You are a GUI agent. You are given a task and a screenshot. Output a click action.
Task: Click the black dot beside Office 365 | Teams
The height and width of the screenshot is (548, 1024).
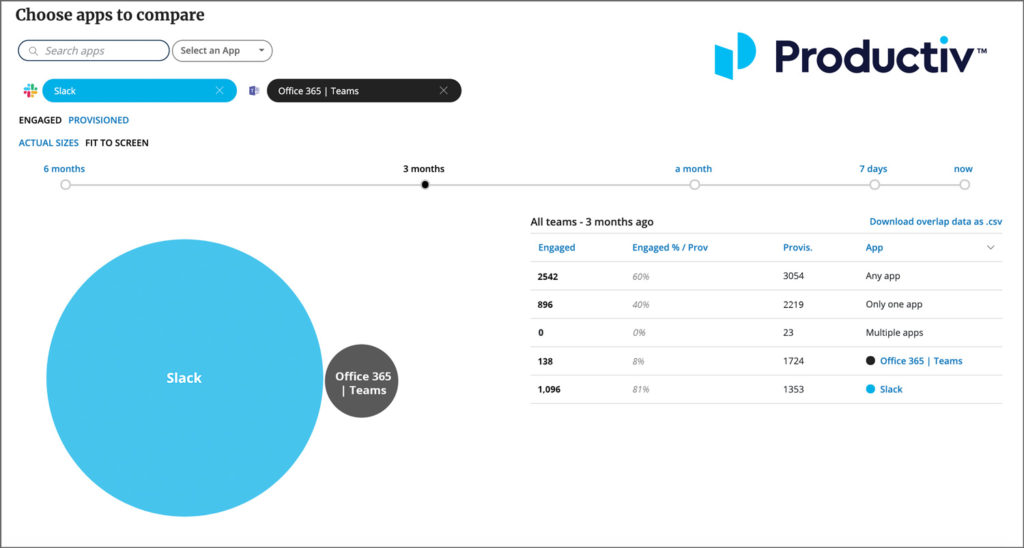pyautogui.click(x=870, y=361)
